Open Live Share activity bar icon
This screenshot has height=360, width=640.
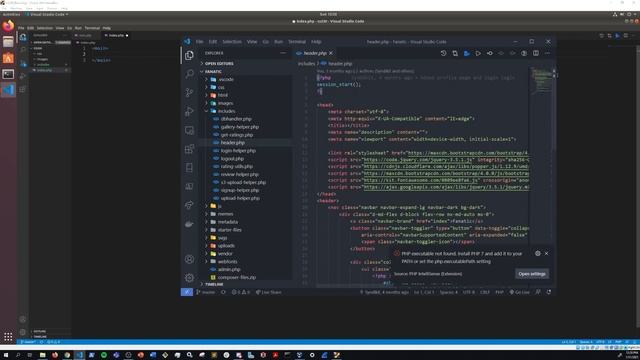click(x=189, y=205)
